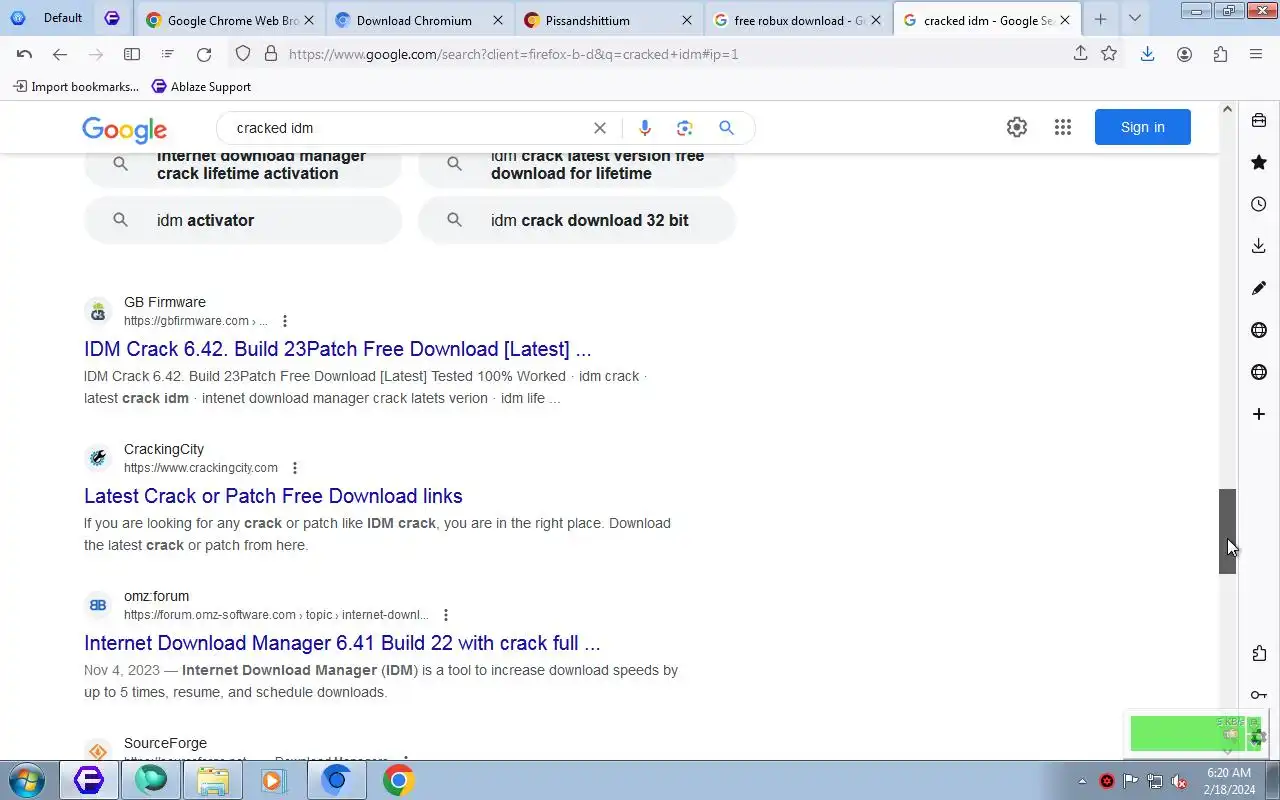Screen dimensions: 1280x800
Task: Switch to Download Chromium tab
Action: [x=419, y=20]
